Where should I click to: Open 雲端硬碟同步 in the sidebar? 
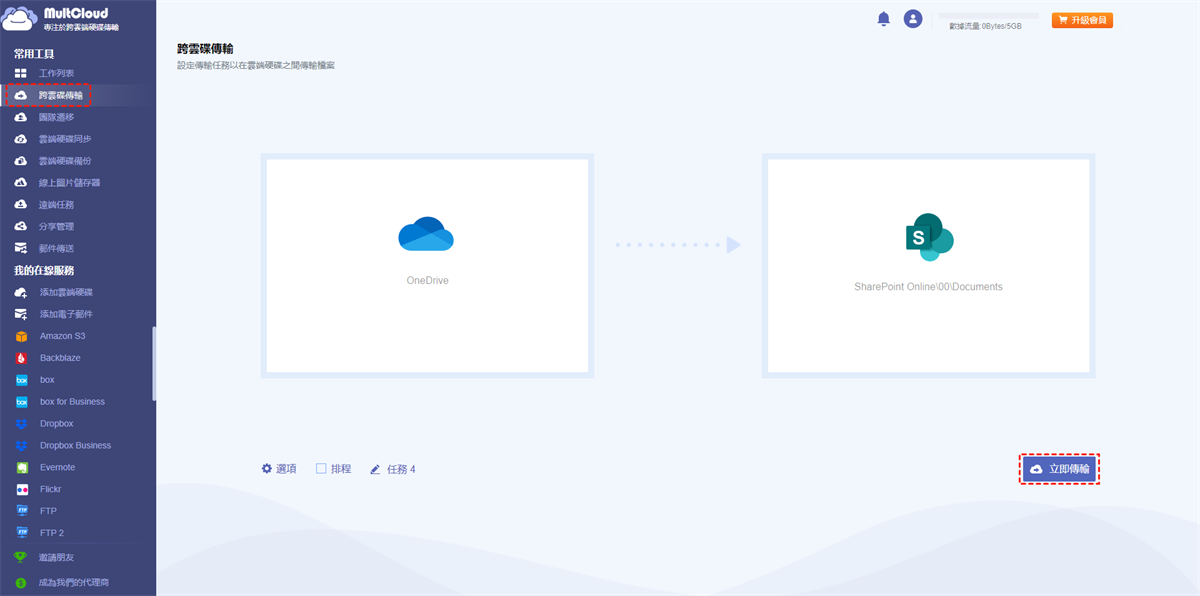tap(65, 139)
